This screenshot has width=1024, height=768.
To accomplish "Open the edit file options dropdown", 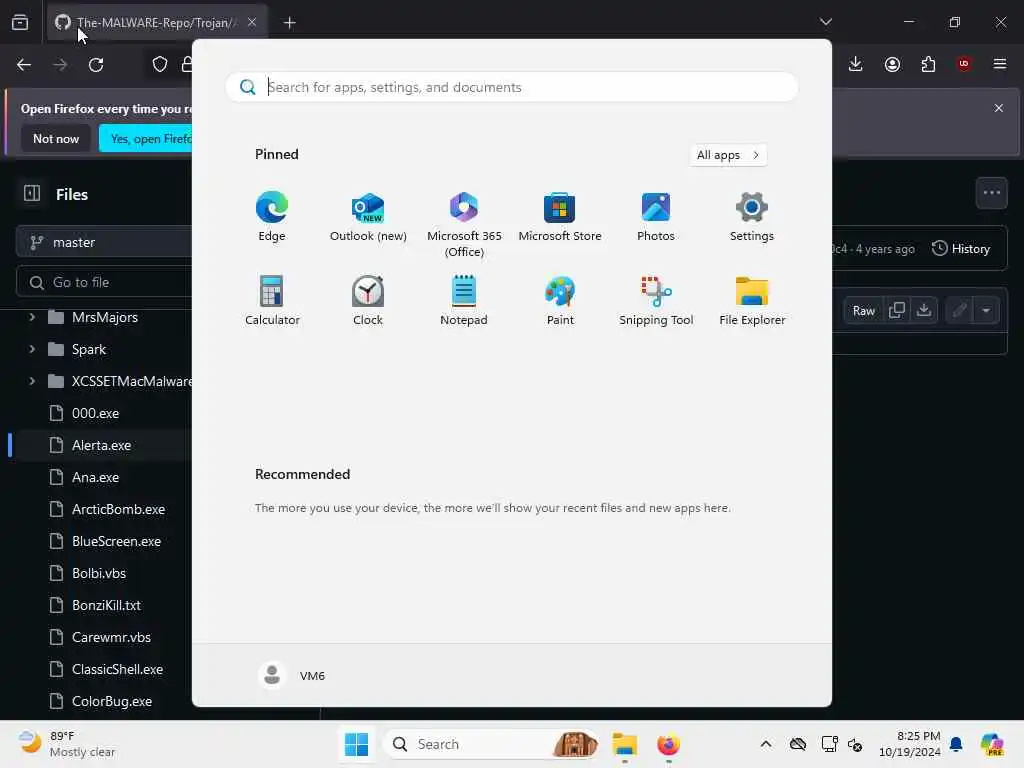I will tap(986, 310).
